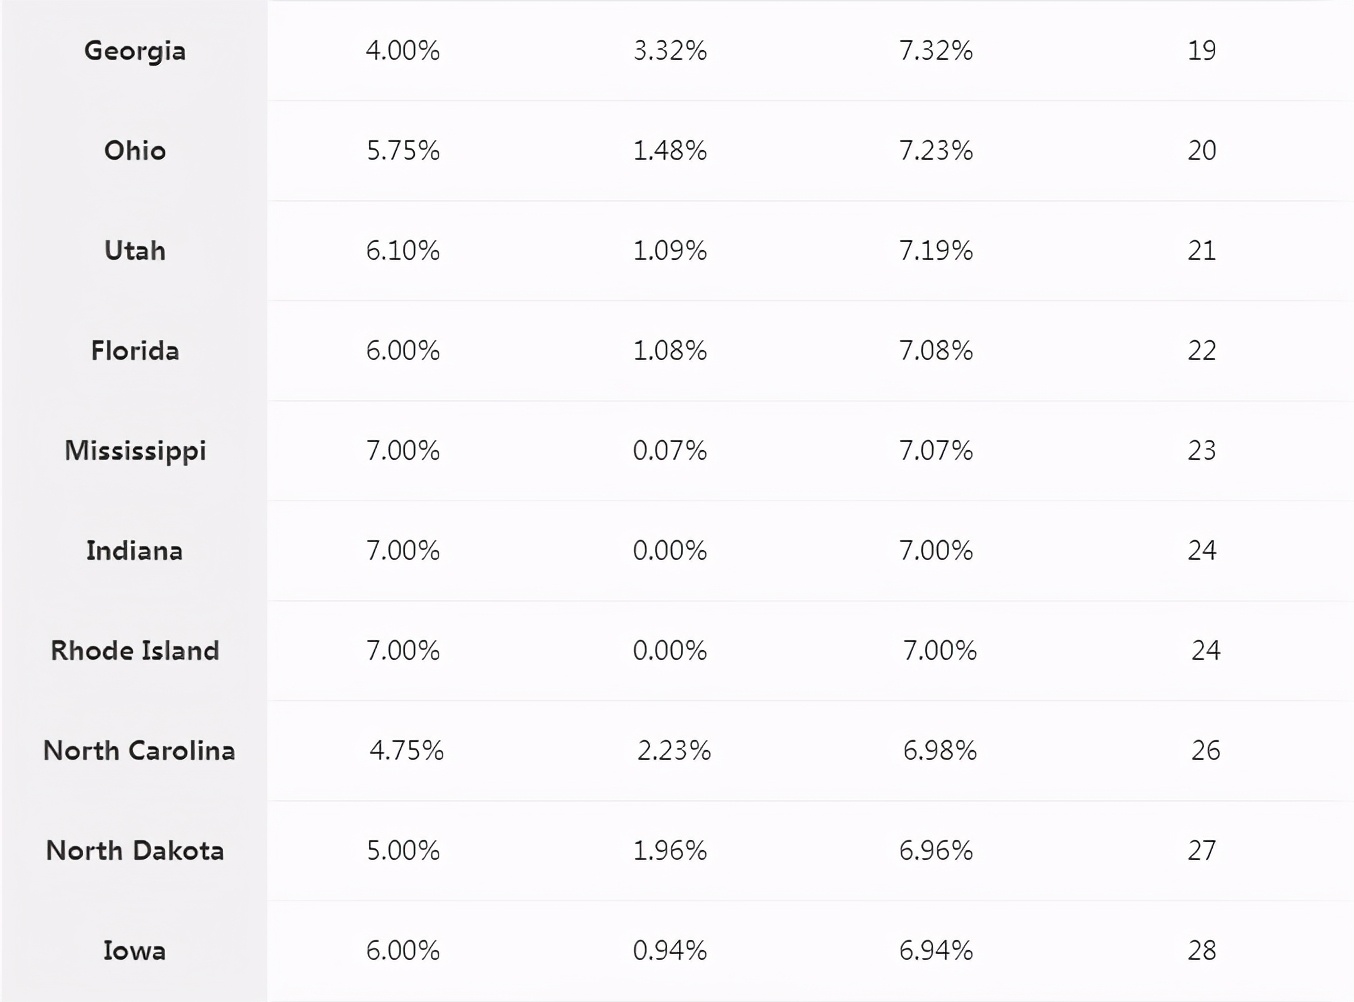Click the Rhode Island row header

[x=135, y=651]
